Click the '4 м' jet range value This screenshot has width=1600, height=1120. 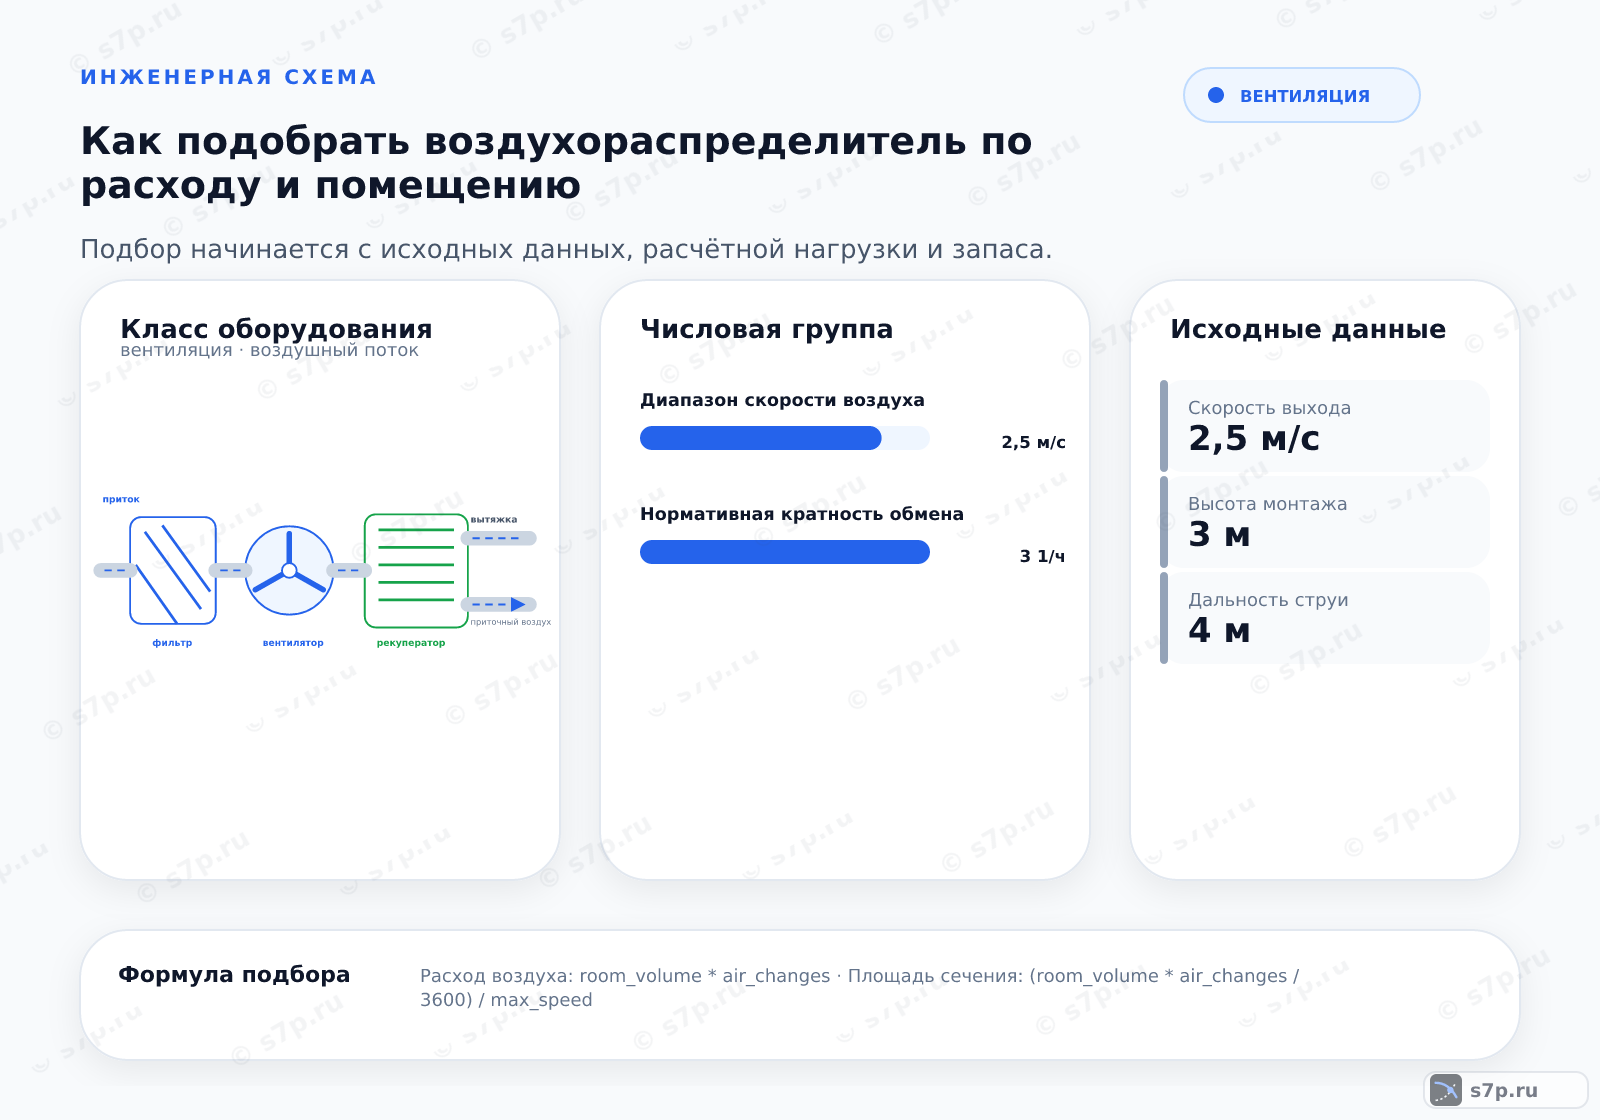[1219, 631]
